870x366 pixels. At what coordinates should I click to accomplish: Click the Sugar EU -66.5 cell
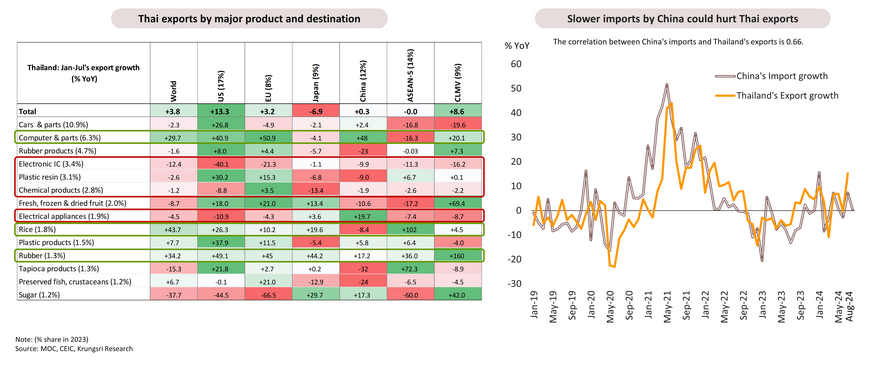point(268,295)
